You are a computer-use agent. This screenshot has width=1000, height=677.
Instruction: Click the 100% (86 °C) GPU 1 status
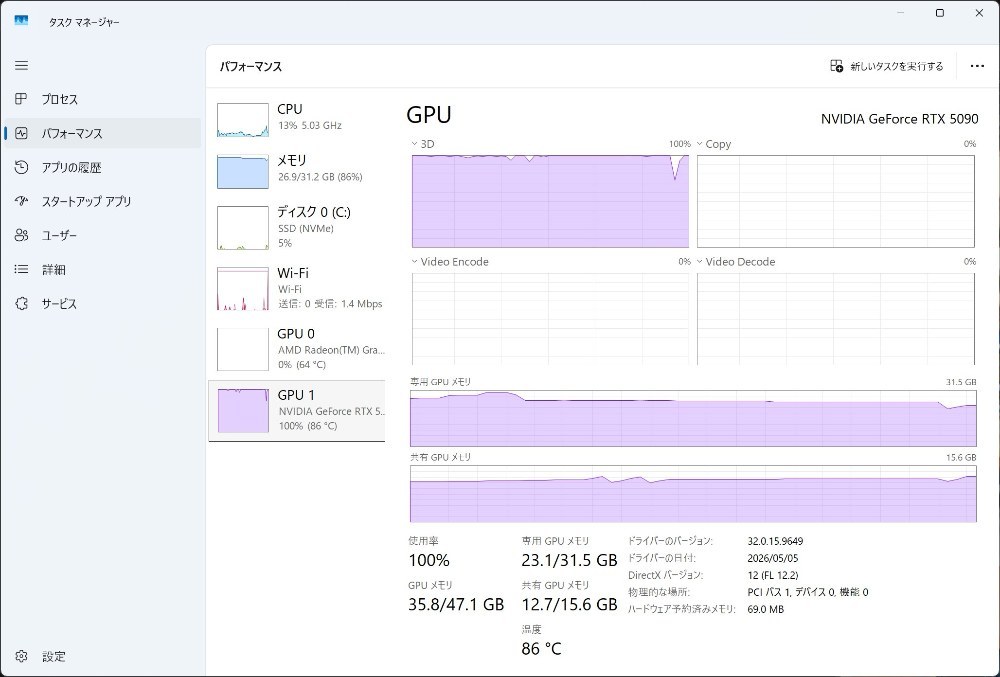pyautogui.click(x=308, y=426)
